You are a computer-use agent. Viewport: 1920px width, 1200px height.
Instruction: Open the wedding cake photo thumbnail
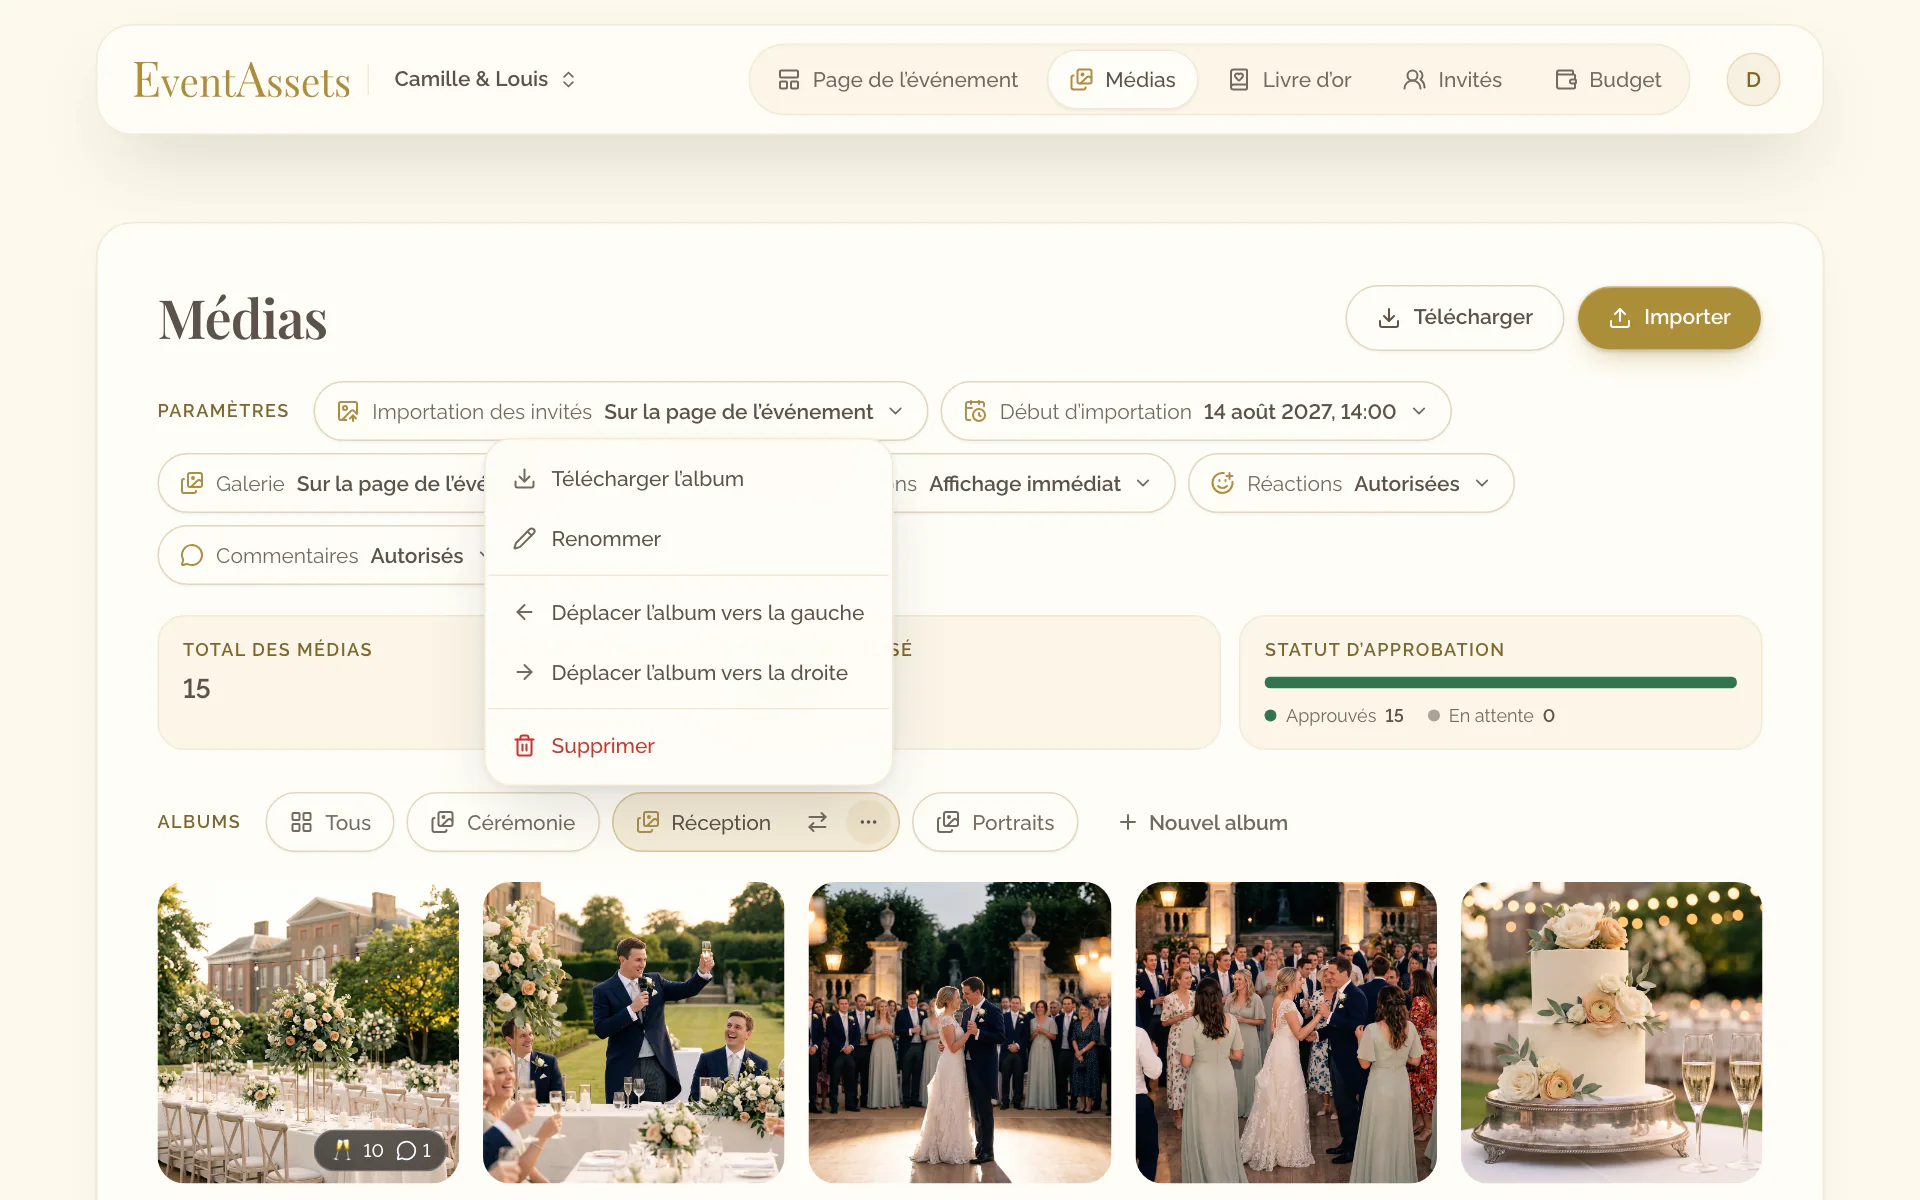(x=1611, y=1032)
